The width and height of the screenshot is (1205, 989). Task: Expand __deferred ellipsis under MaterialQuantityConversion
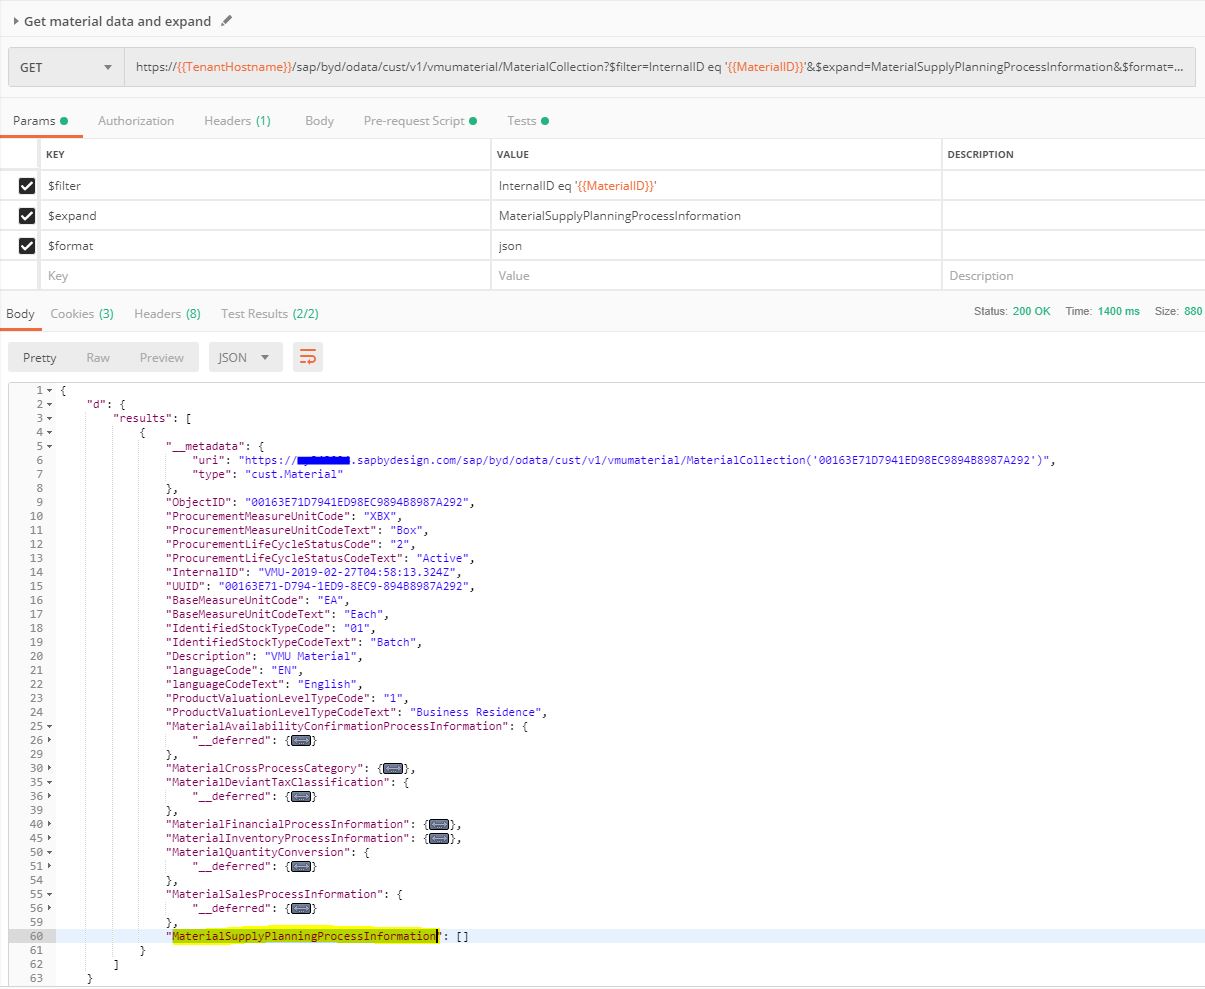coord(301,866)
